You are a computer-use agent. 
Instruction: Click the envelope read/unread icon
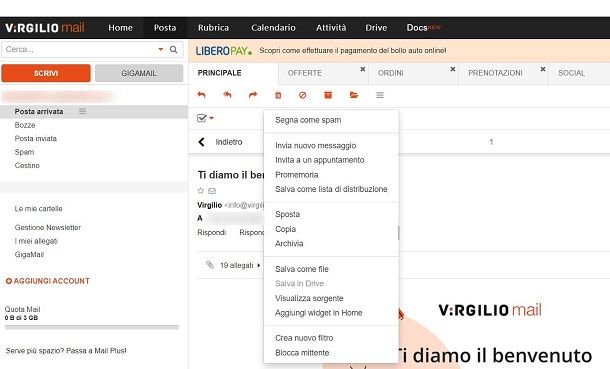212,191
